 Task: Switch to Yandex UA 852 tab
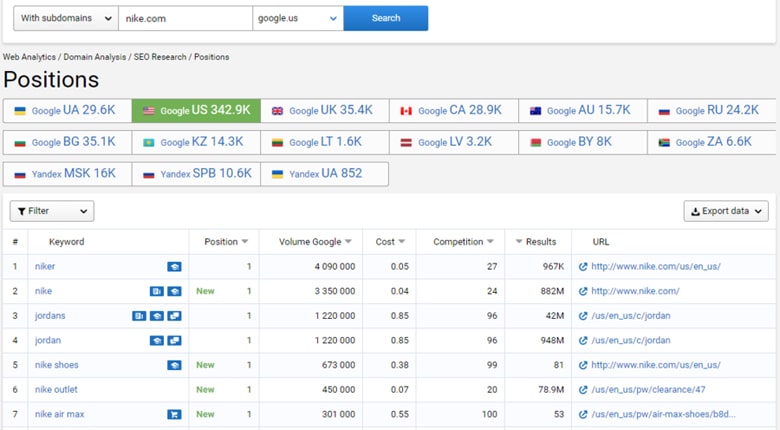click(x=325, y=174)
